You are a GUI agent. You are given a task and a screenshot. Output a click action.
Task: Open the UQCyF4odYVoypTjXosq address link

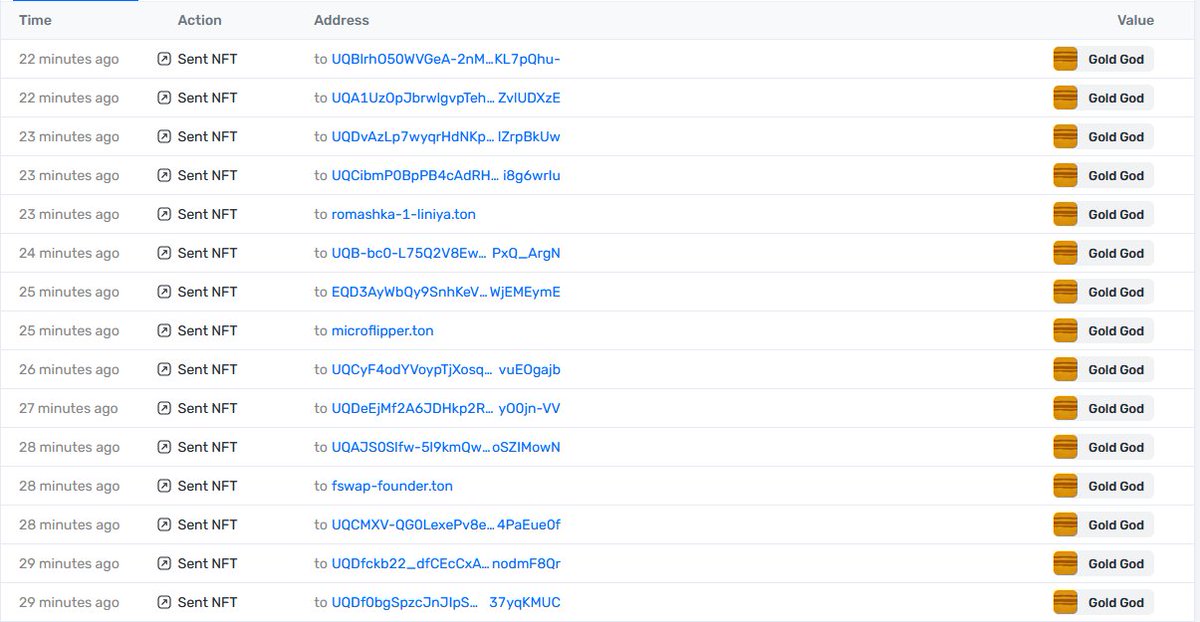[444, 369]
